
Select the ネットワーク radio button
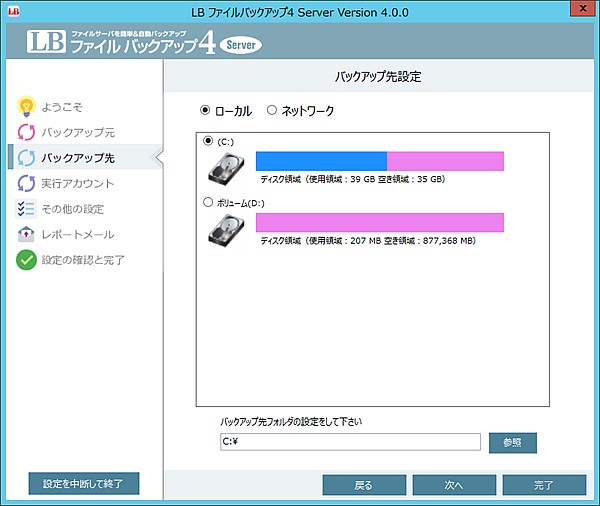click(x=272, y=110)
